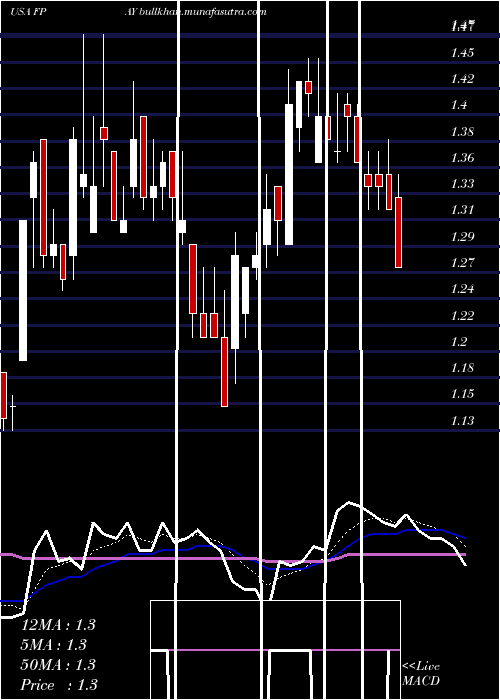The image size is (500, 700).
Task: Click the bullkhan.munafasutra.com watermark link text
Action: coord(203,12)
